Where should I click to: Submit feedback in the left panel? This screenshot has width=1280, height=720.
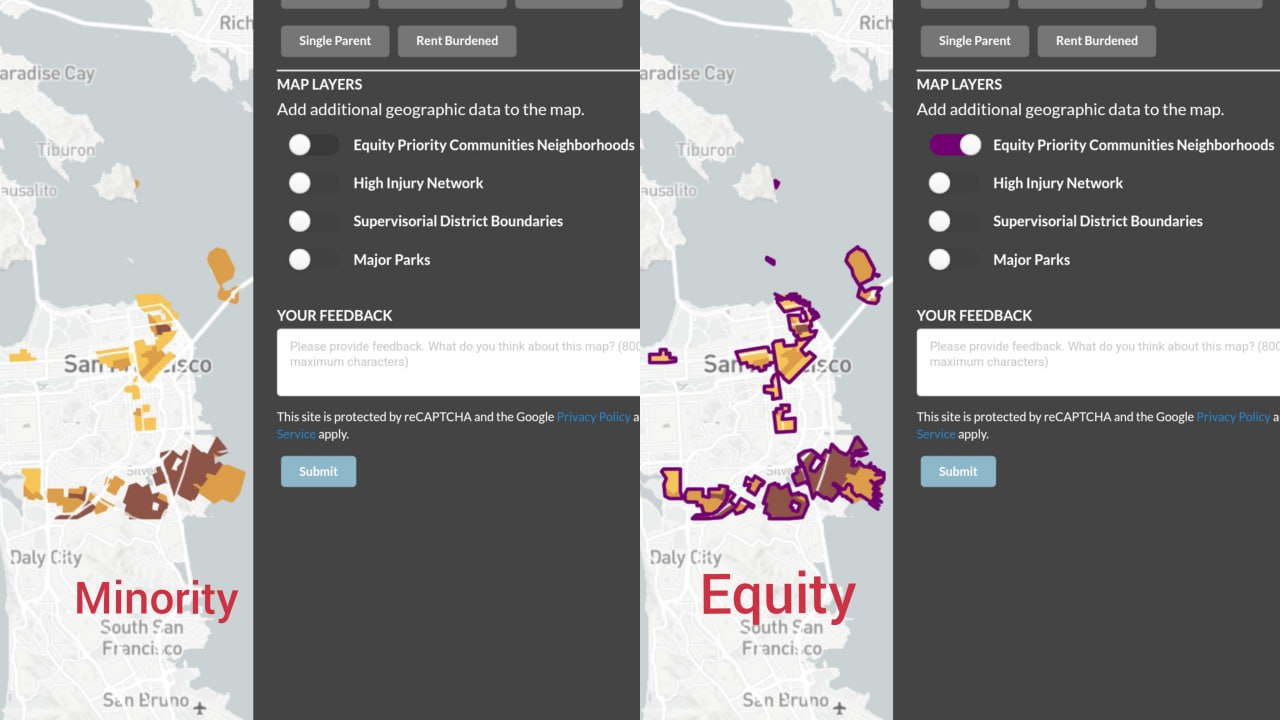point(318,471)
